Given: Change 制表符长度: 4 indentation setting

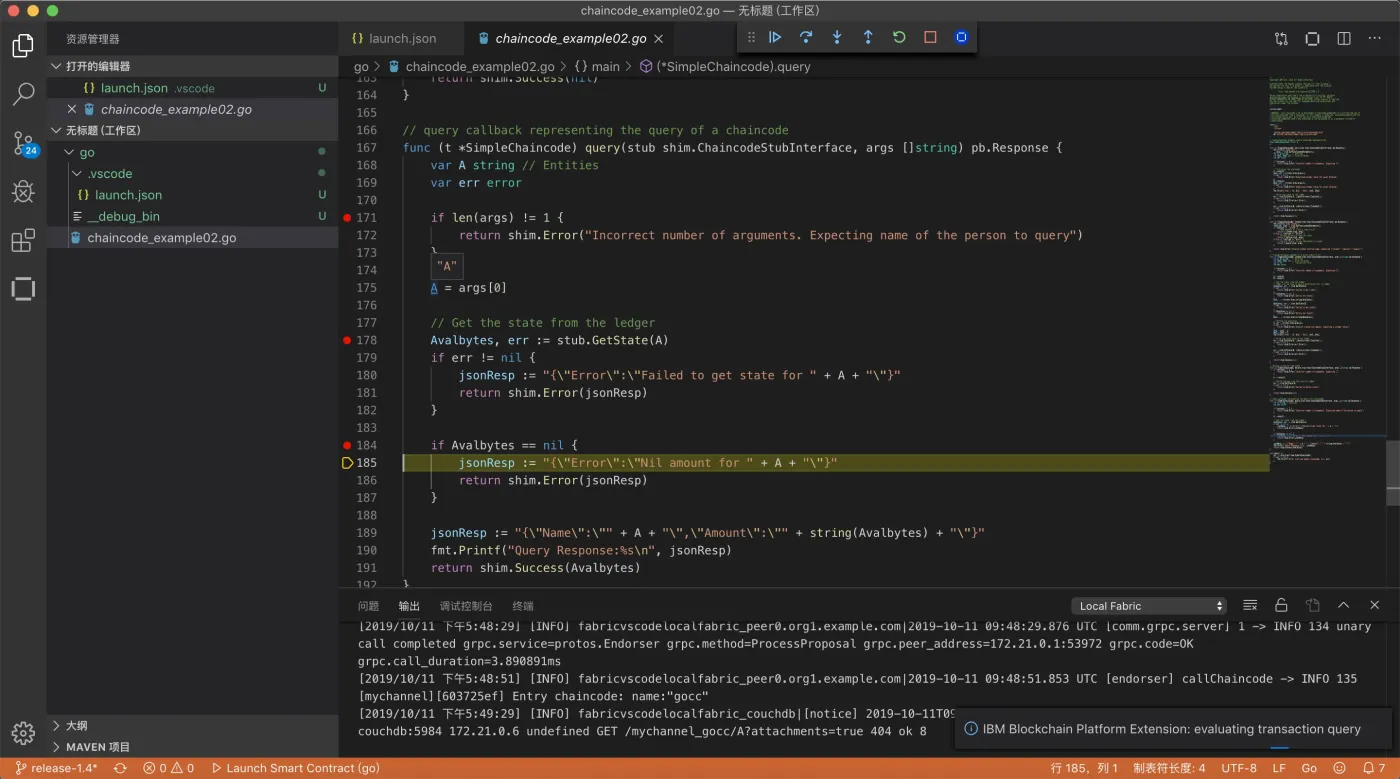Looking at the screenshot, I should (x=1169, y=768).
